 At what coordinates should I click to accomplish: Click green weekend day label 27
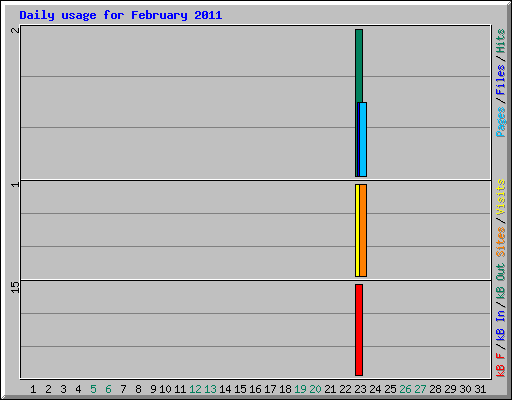pos(420,389)
